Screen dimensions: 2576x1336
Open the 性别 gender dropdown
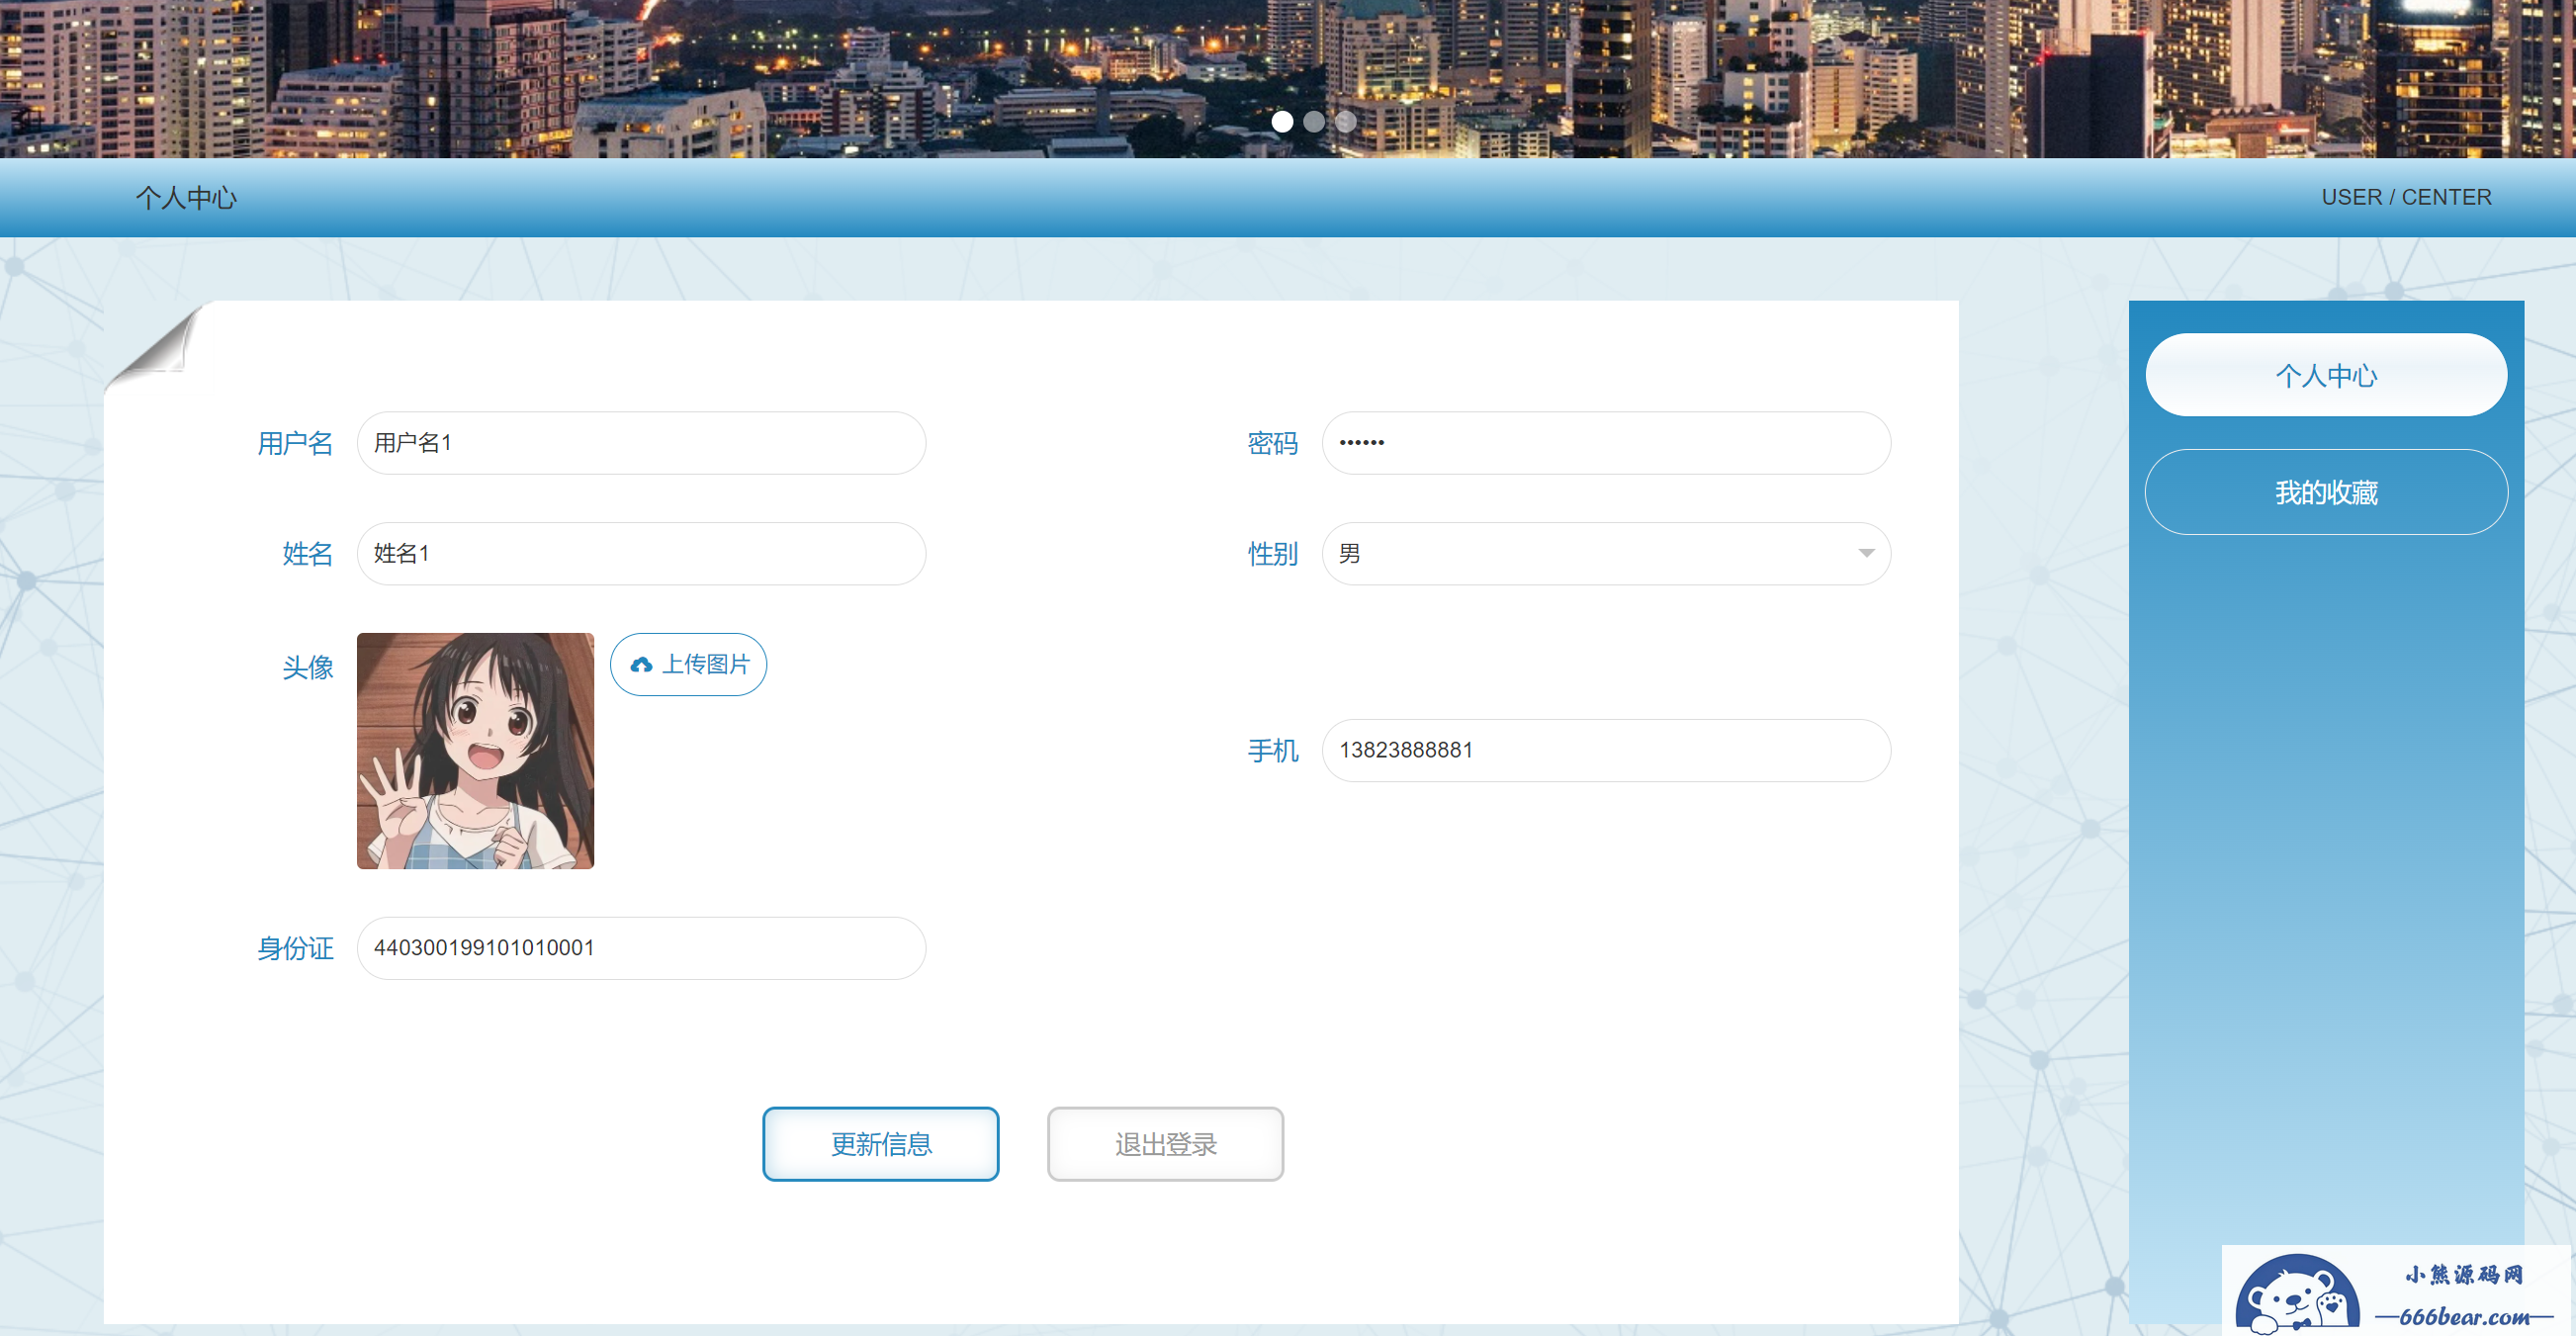[1606, 553]
